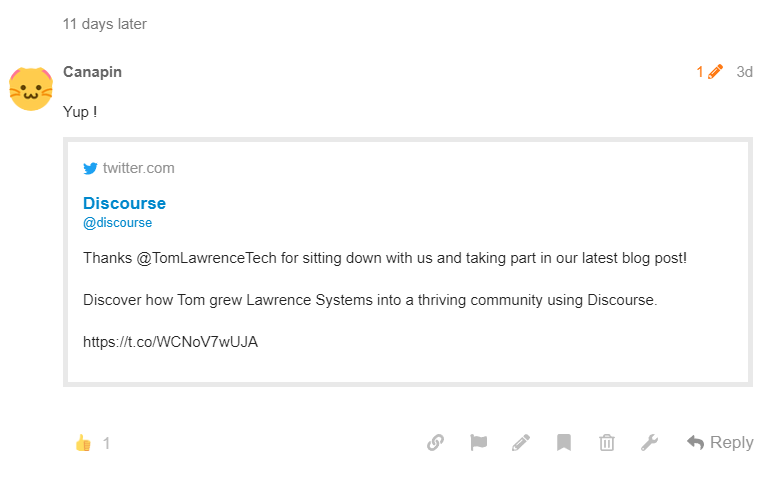
Task: Open the @discourse handle link
Action: 117,223
